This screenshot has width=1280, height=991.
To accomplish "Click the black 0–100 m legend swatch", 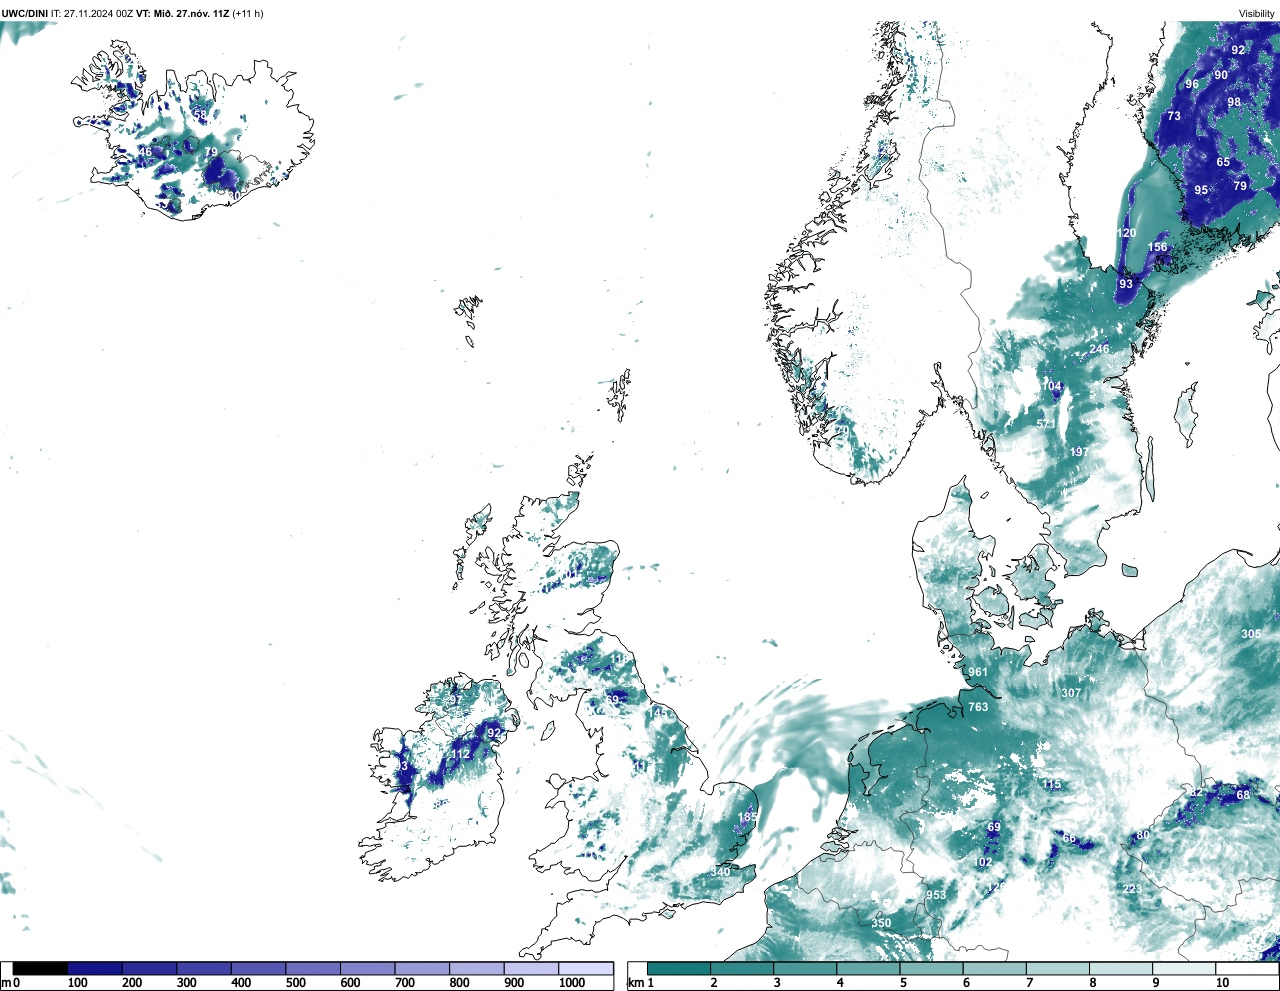I will coord(41,969).
